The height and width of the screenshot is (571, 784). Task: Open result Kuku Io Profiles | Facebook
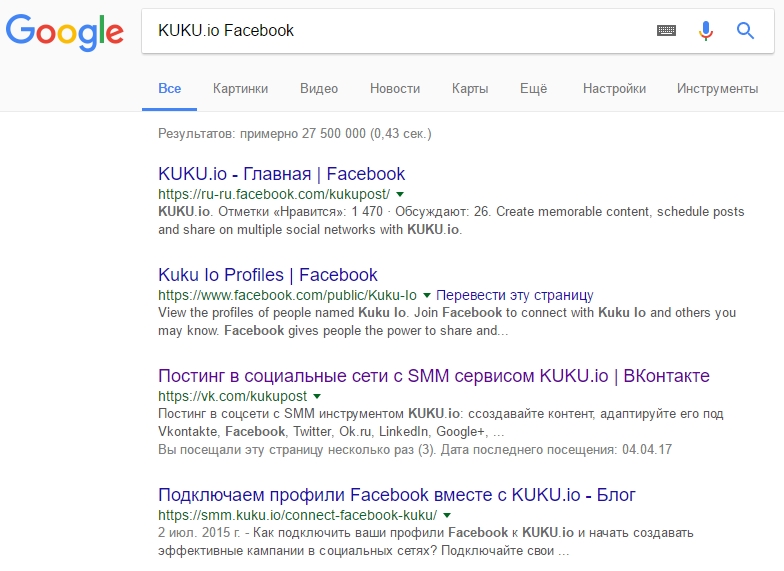point(268,275)
